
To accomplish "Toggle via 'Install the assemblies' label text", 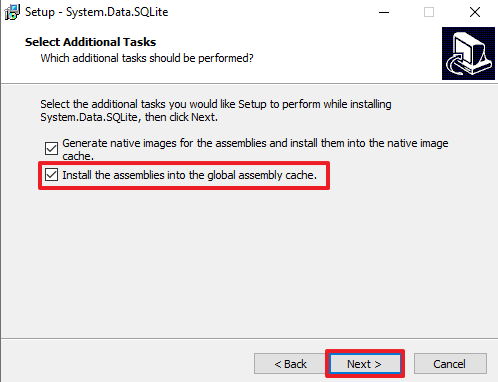I will click(x=189, y=175).
